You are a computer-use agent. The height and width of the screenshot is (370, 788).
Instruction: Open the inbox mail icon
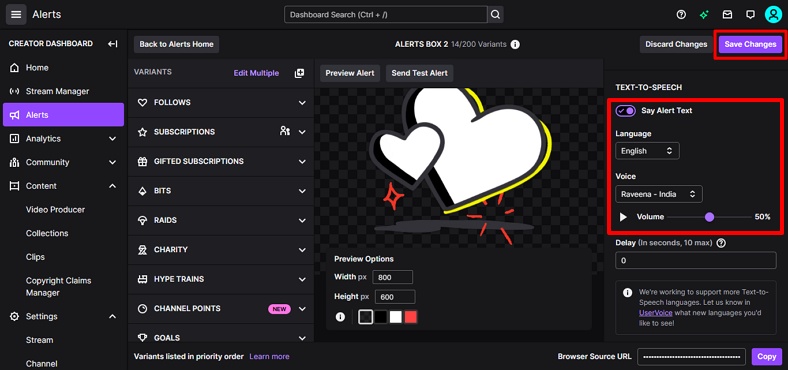[x=727, y=15]
